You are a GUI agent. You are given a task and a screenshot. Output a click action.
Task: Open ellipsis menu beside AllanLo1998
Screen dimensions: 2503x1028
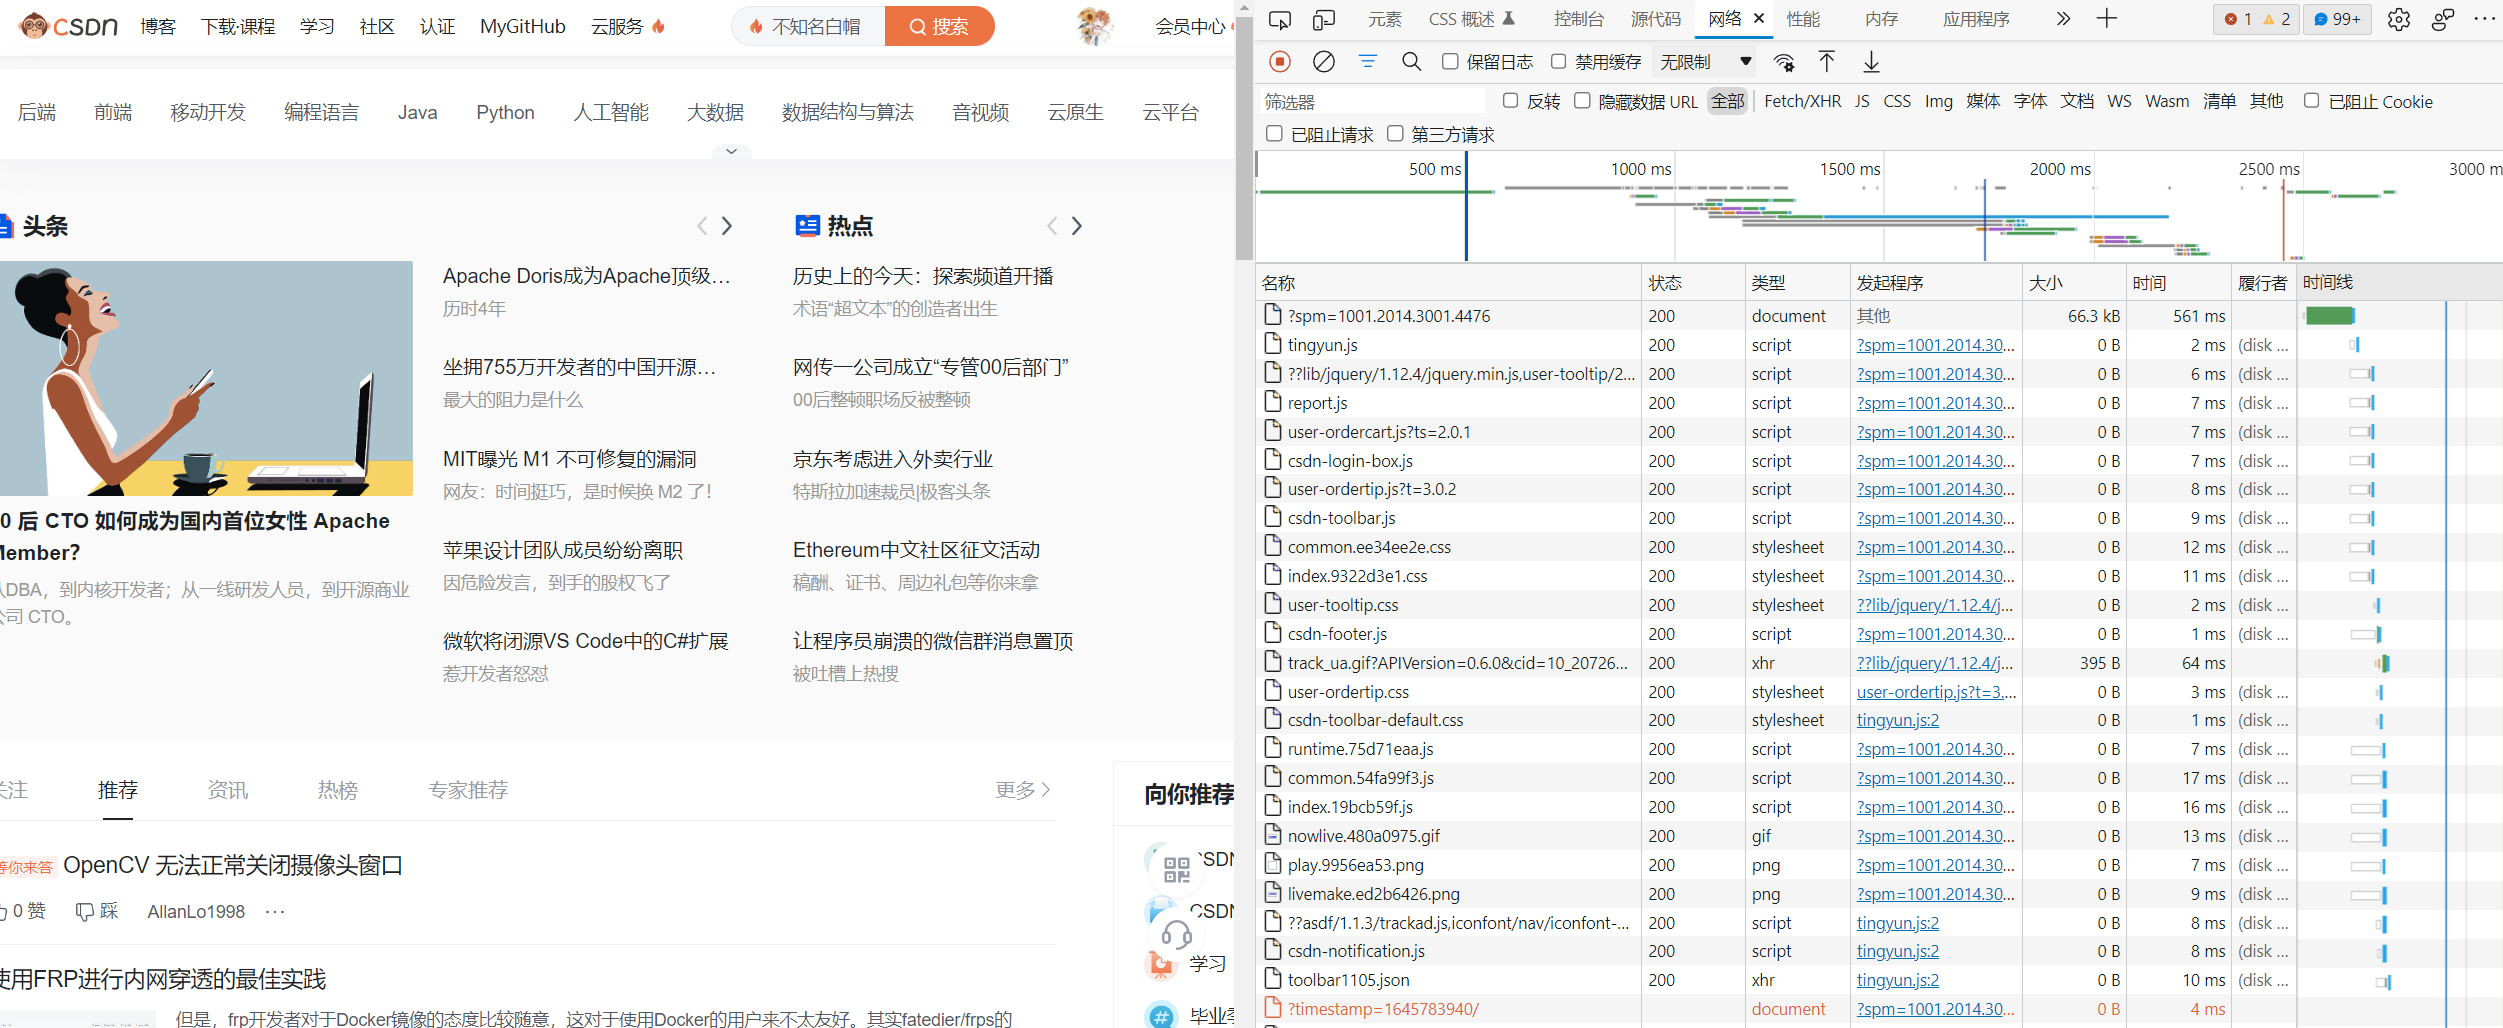click(275, 912)
